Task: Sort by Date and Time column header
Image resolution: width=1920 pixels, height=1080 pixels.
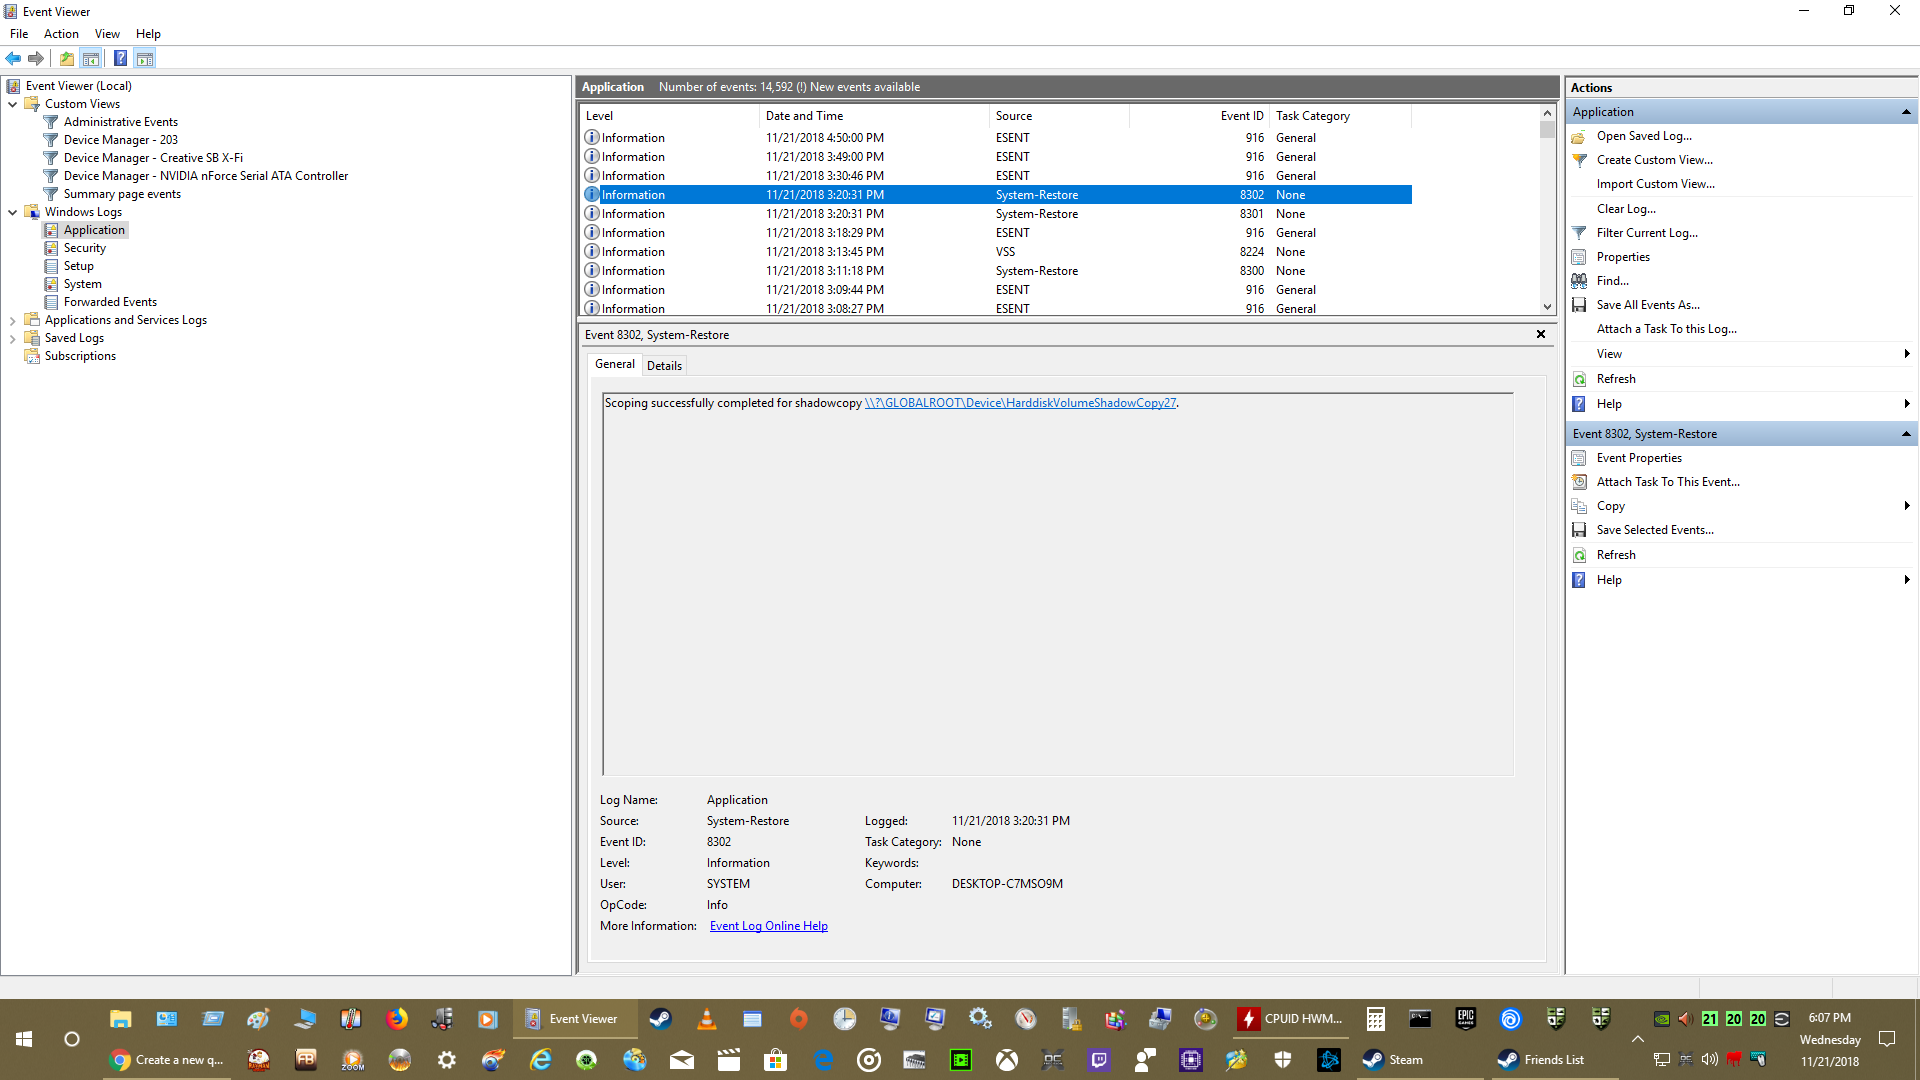Action: (874, 116)
